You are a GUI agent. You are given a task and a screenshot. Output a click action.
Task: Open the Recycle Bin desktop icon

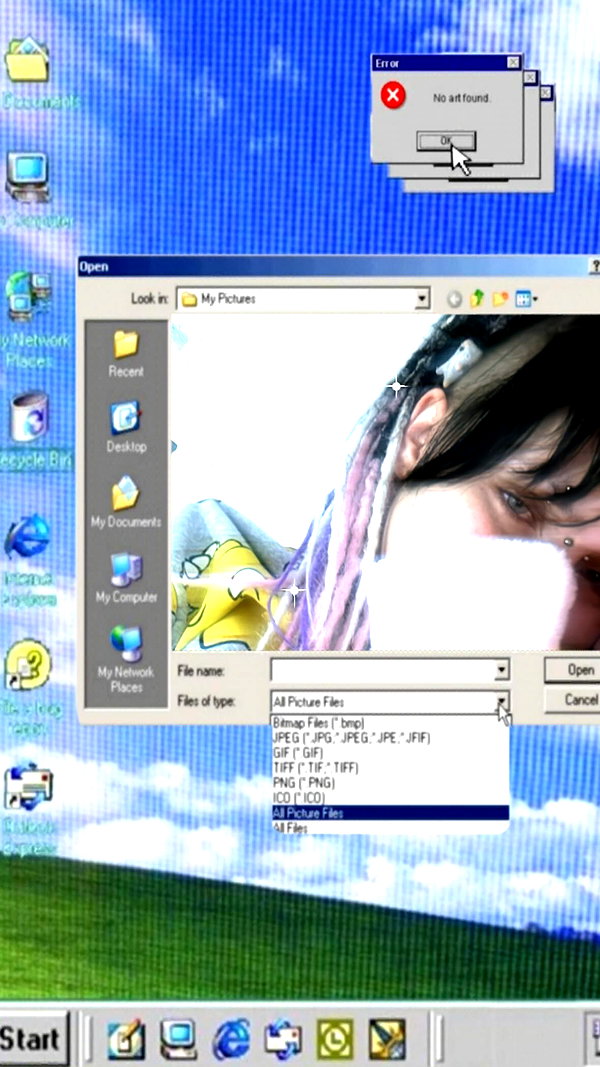pos(31,430)
